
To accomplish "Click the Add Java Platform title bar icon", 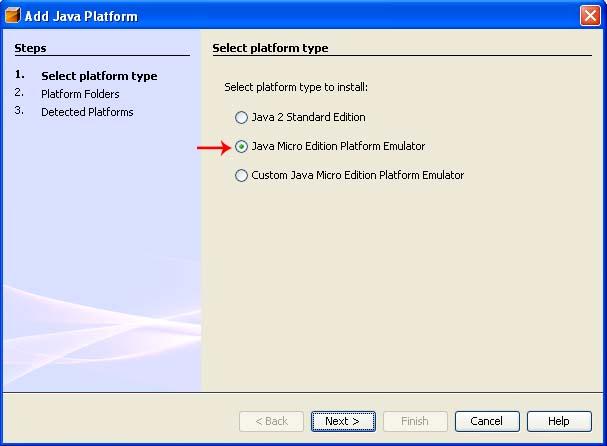I will [x=13, y=16].
